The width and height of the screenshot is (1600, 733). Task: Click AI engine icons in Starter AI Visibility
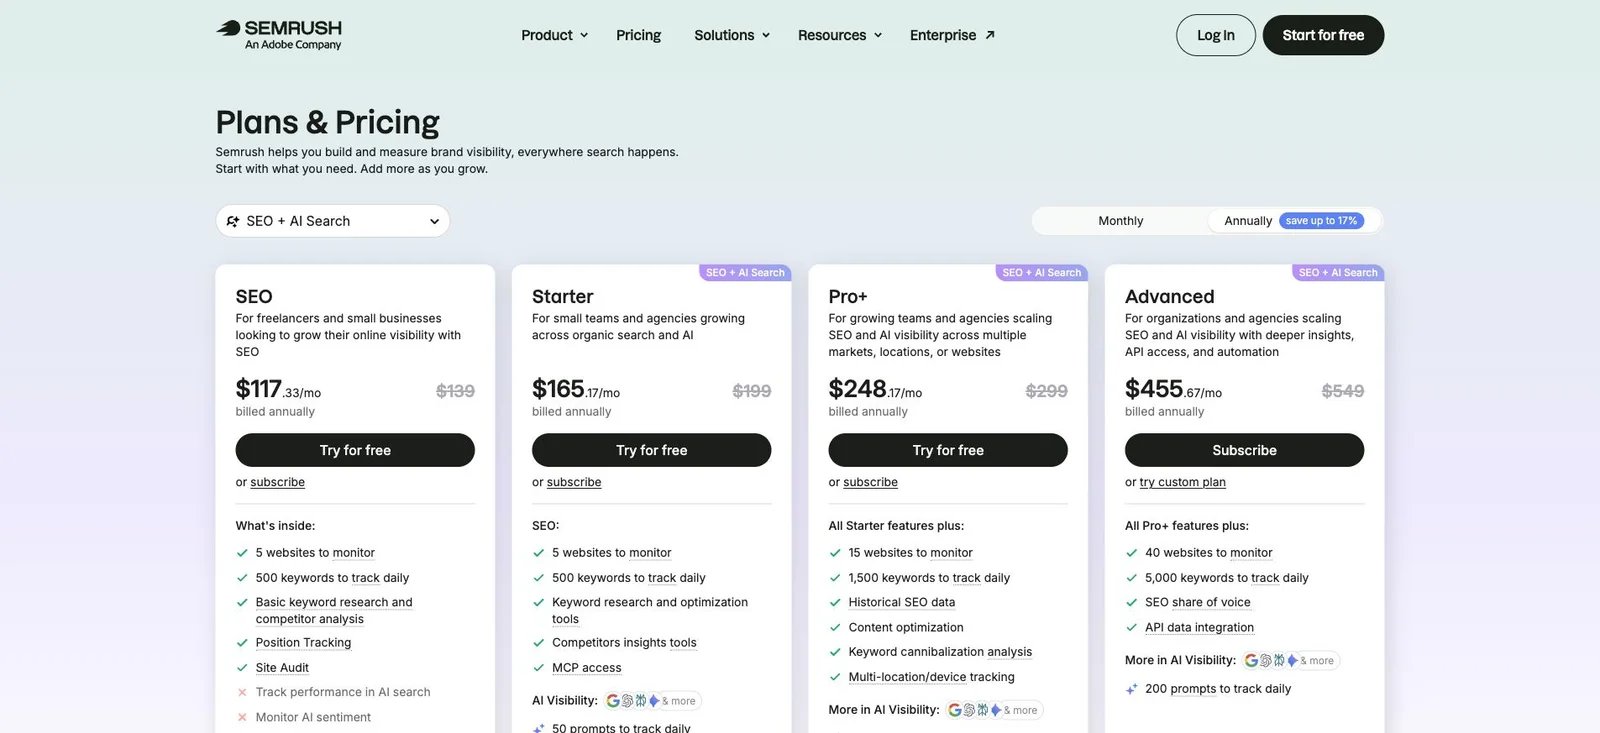coord(652,701)
